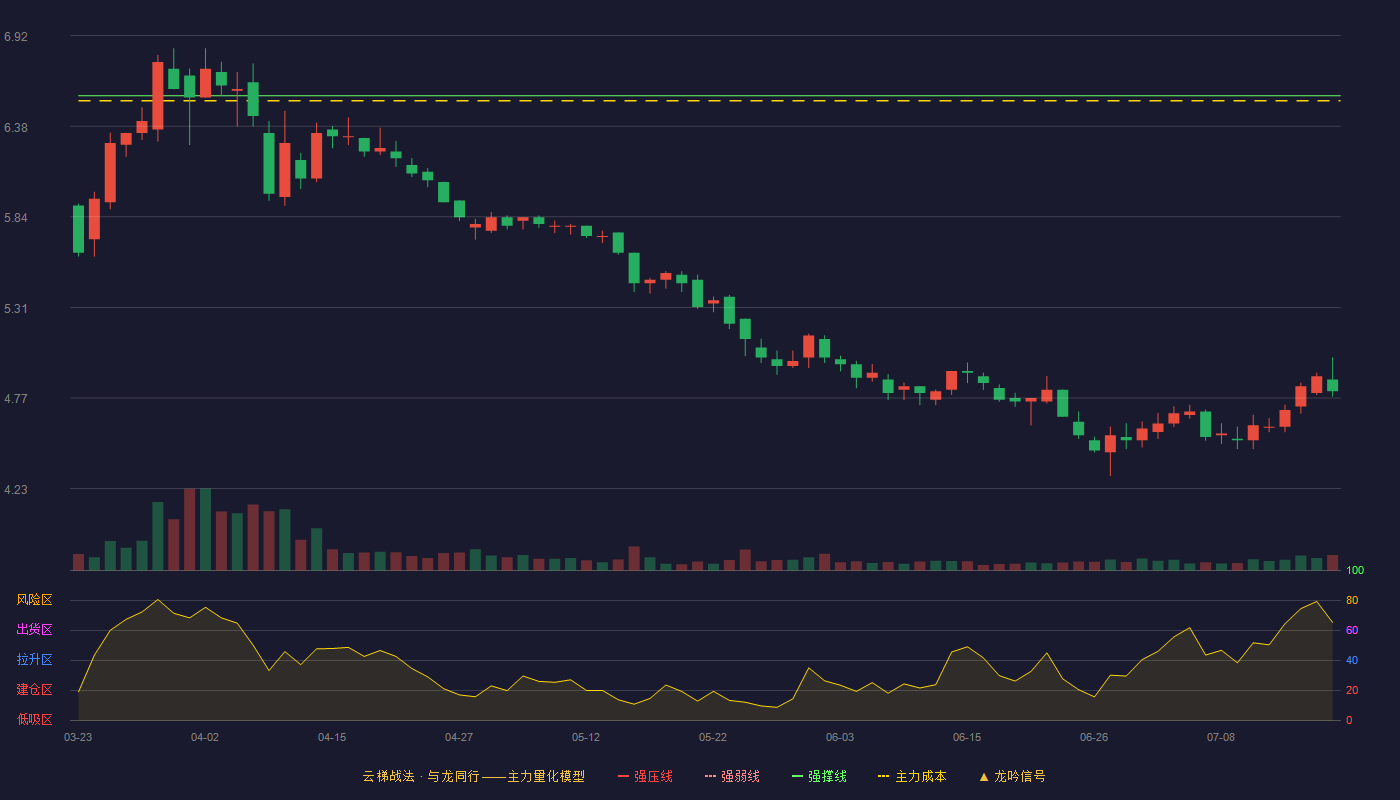Click the green 100 indicator axis value

point(1355,571)
